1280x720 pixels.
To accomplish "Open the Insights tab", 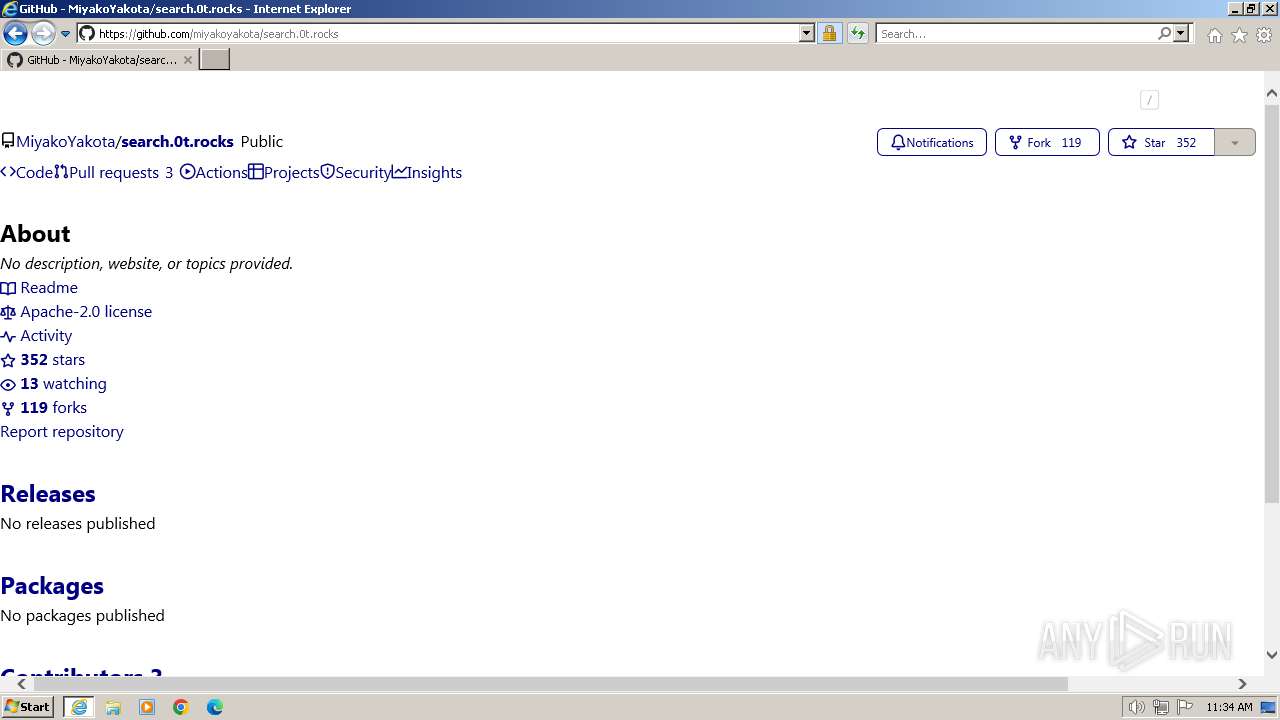I will [x=427, y=172].
